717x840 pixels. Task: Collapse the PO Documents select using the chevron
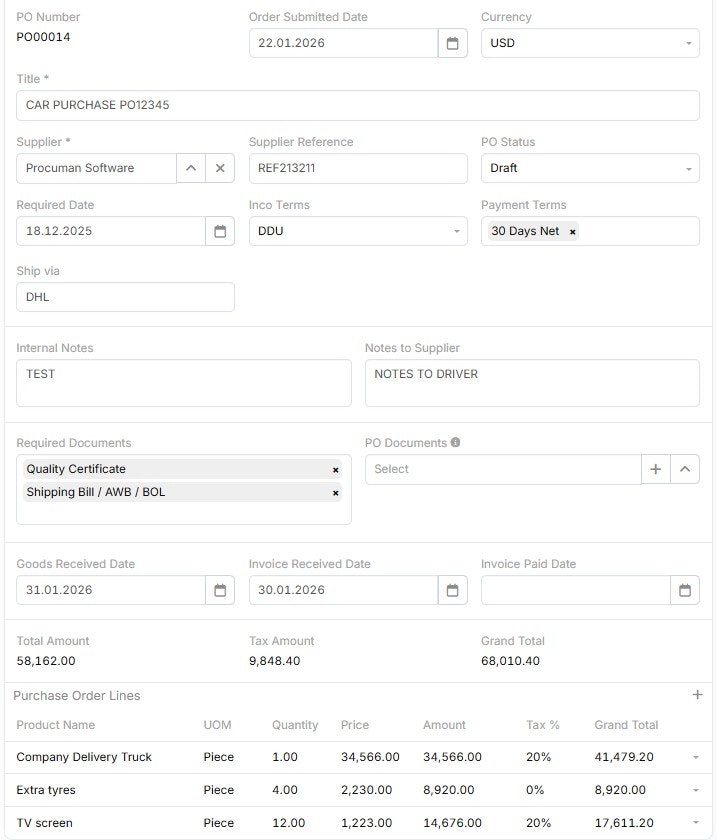(x=685, y=469)
